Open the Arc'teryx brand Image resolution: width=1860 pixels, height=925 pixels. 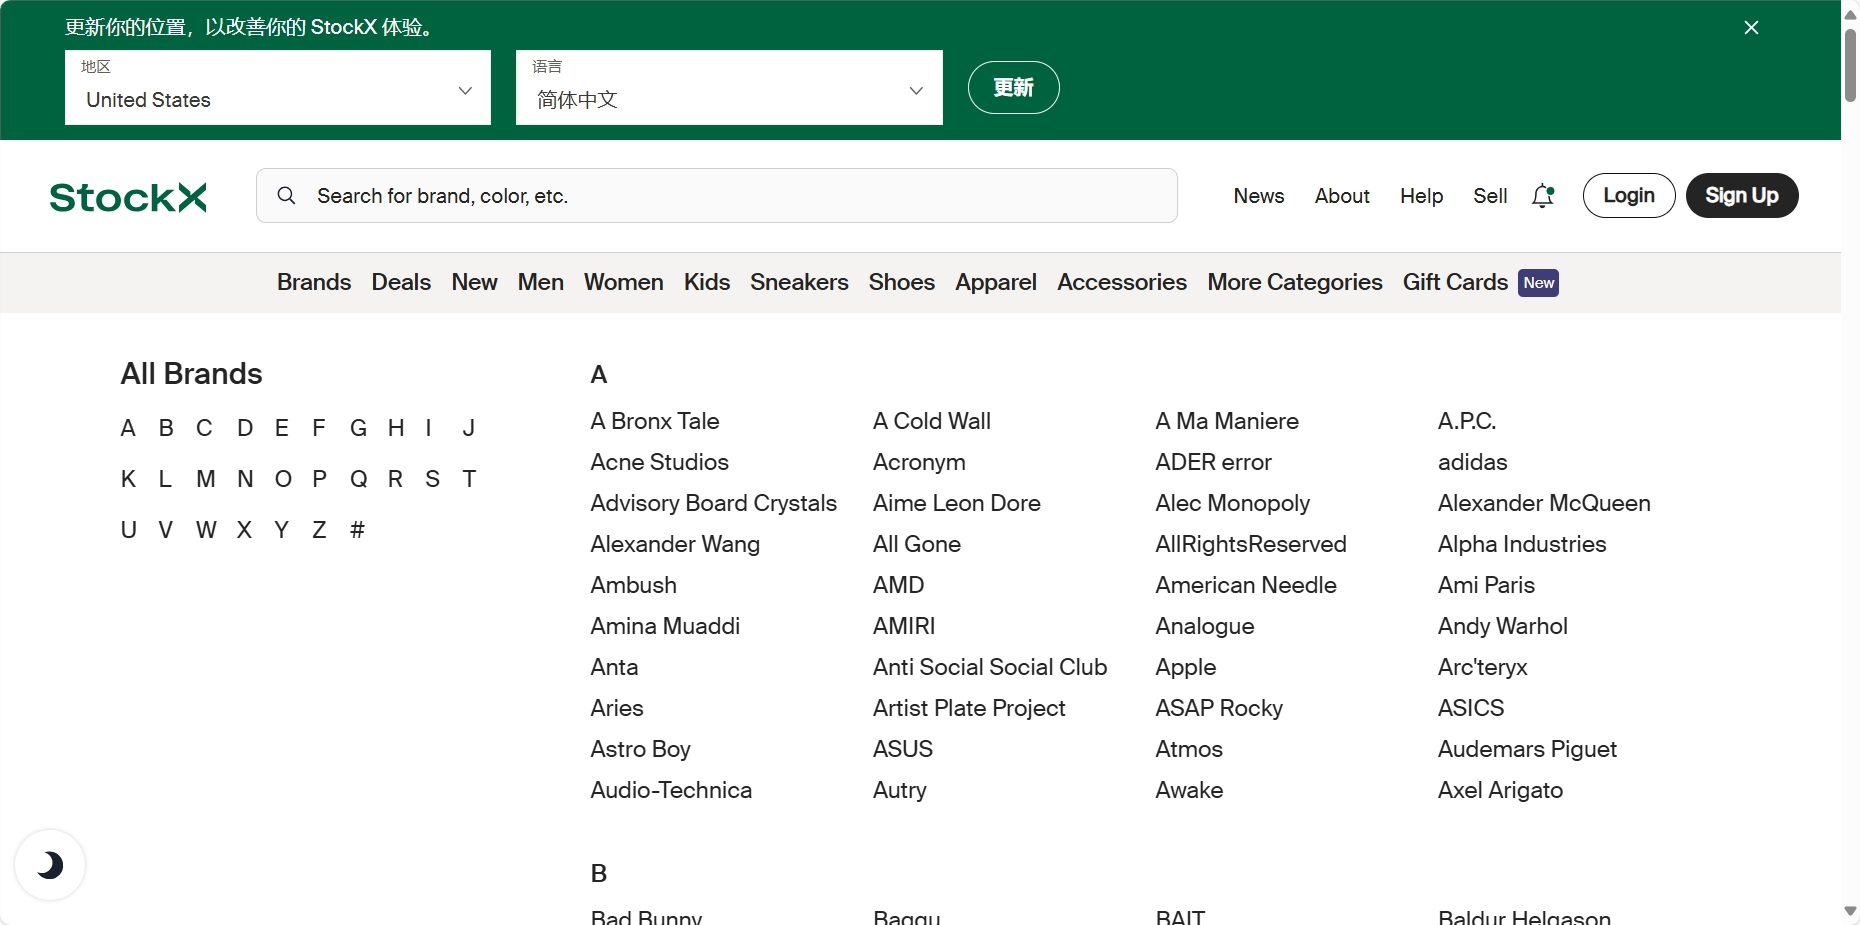pos(1483,668)
